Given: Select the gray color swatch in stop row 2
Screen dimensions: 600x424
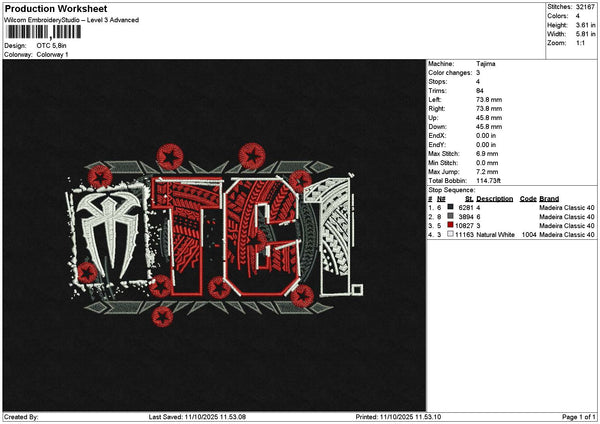Looking at the screenshot, I should [450, 216].
